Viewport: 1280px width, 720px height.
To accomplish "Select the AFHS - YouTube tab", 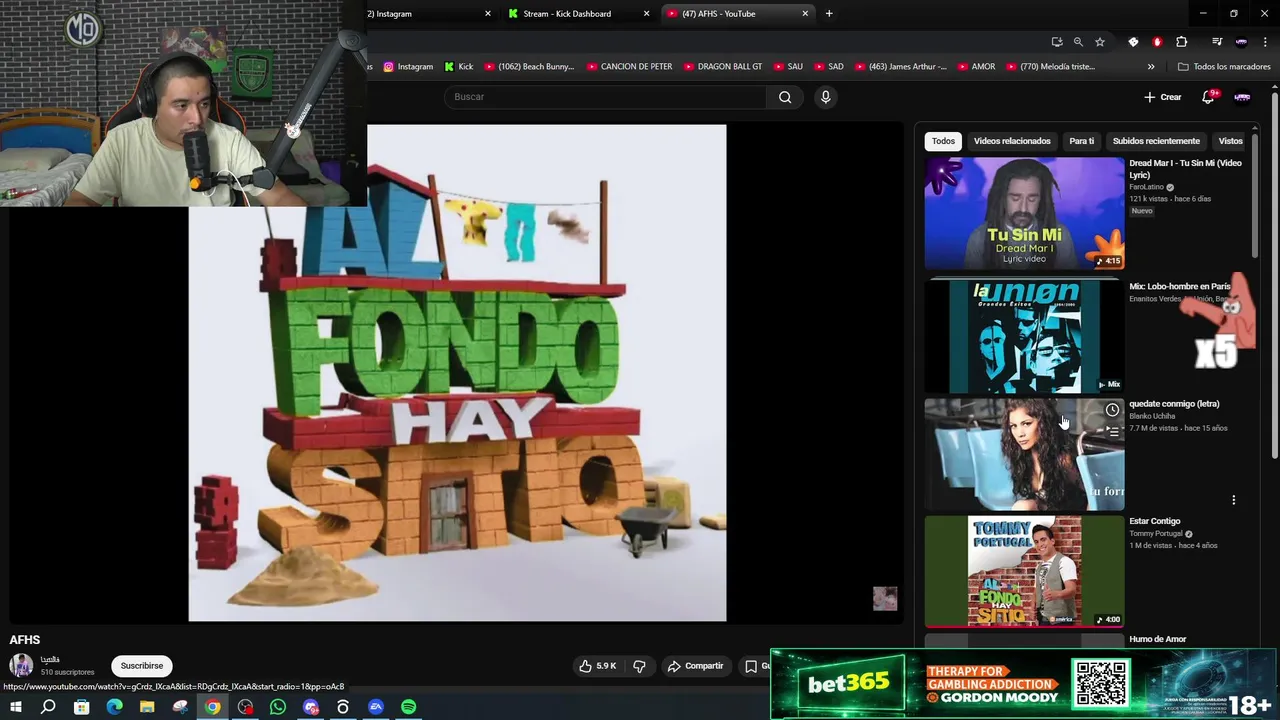I will pyautogui.click(x=738, y=14).
